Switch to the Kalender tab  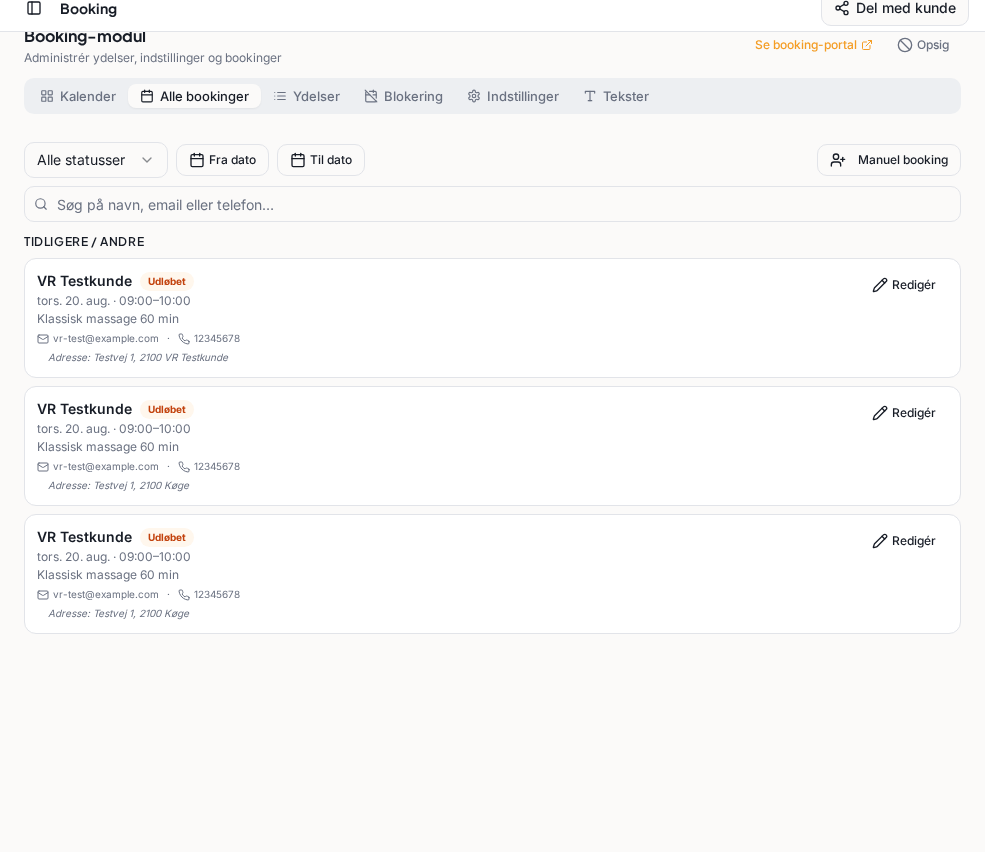coord(79,96)
